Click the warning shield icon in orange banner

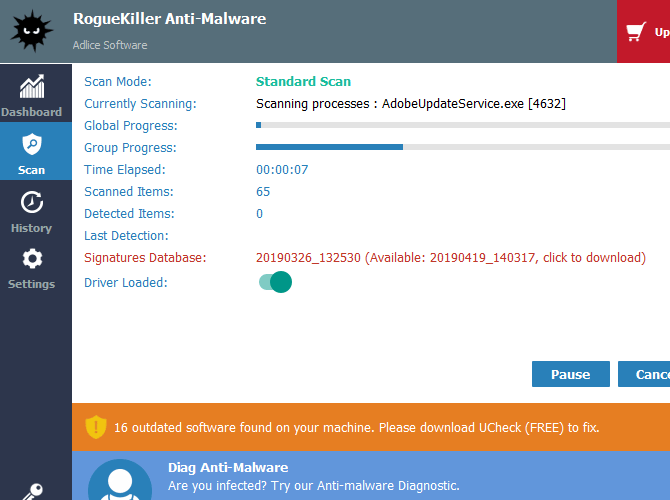click(95, 427)
